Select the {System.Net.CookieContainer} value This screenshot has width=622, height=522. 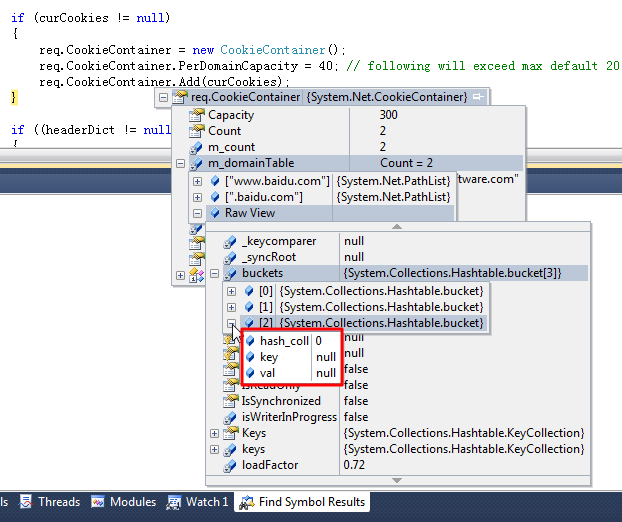coord(387,97)
